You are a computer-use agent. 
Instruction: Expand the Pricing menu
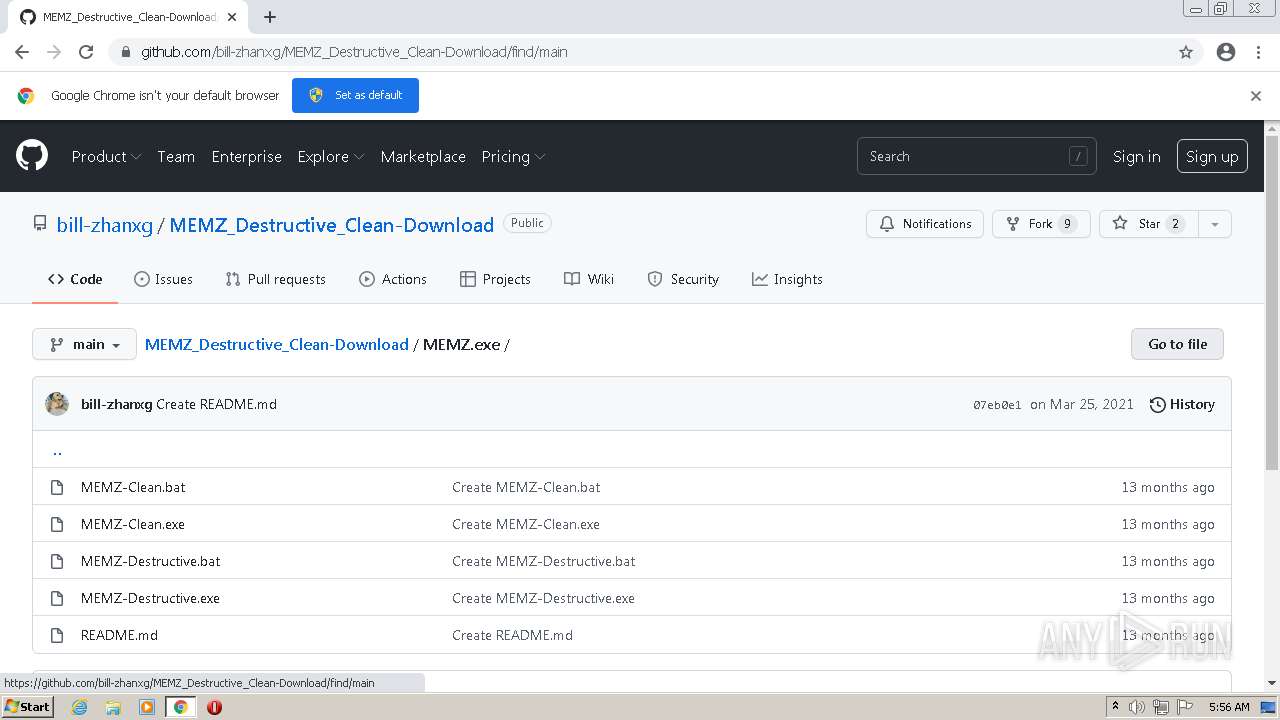[513, 156]
